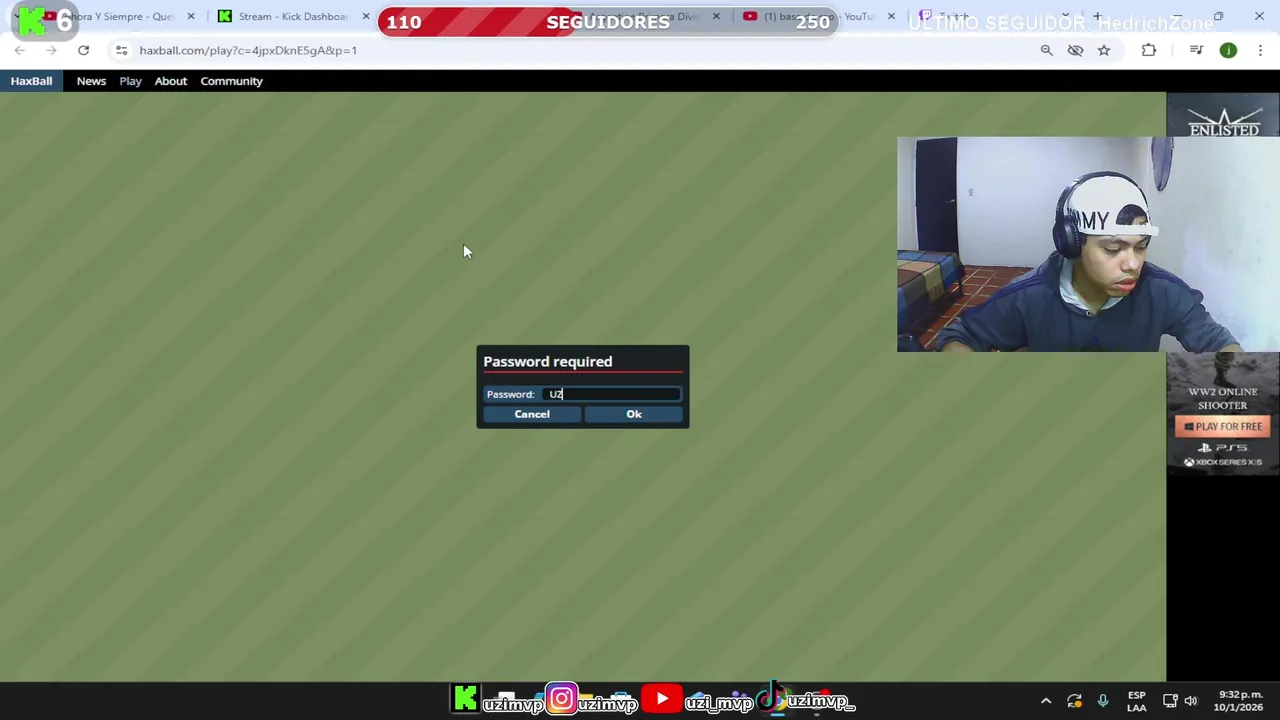Close the YouTube browser tab
1280x720 pixels.
click(891, 16)
